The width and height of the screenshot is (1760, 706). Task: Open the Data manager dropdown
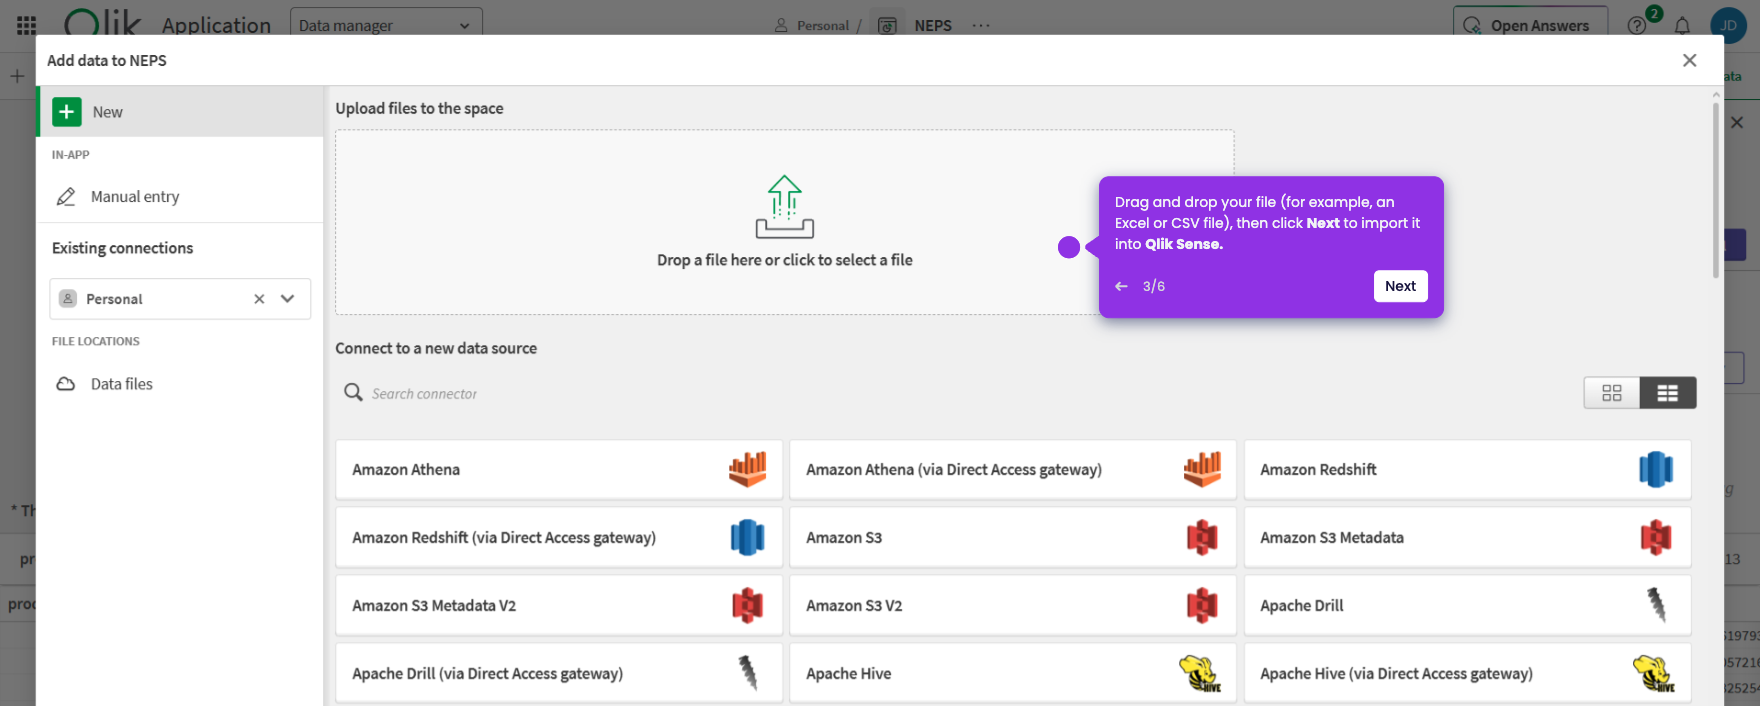(386, 26)
